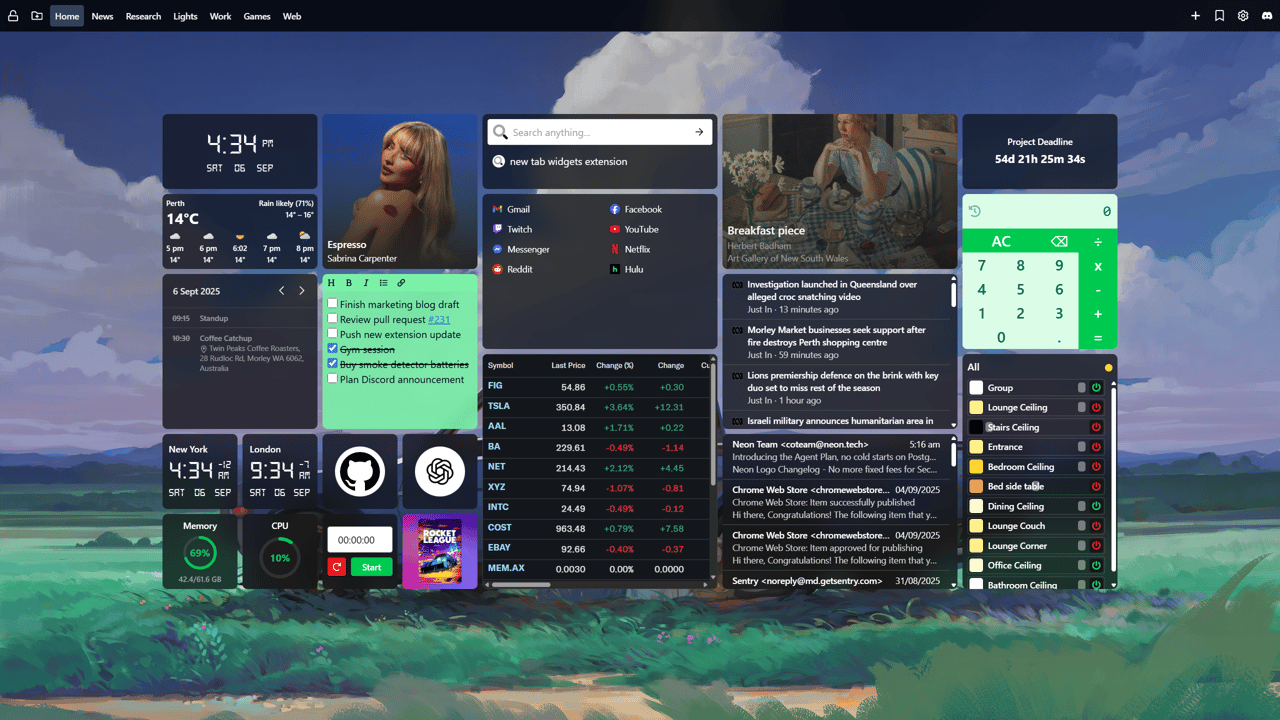This screenshot has width=1280, height=720.
Task: Reset the stopwatch with red button
Action: pos(337,567)
